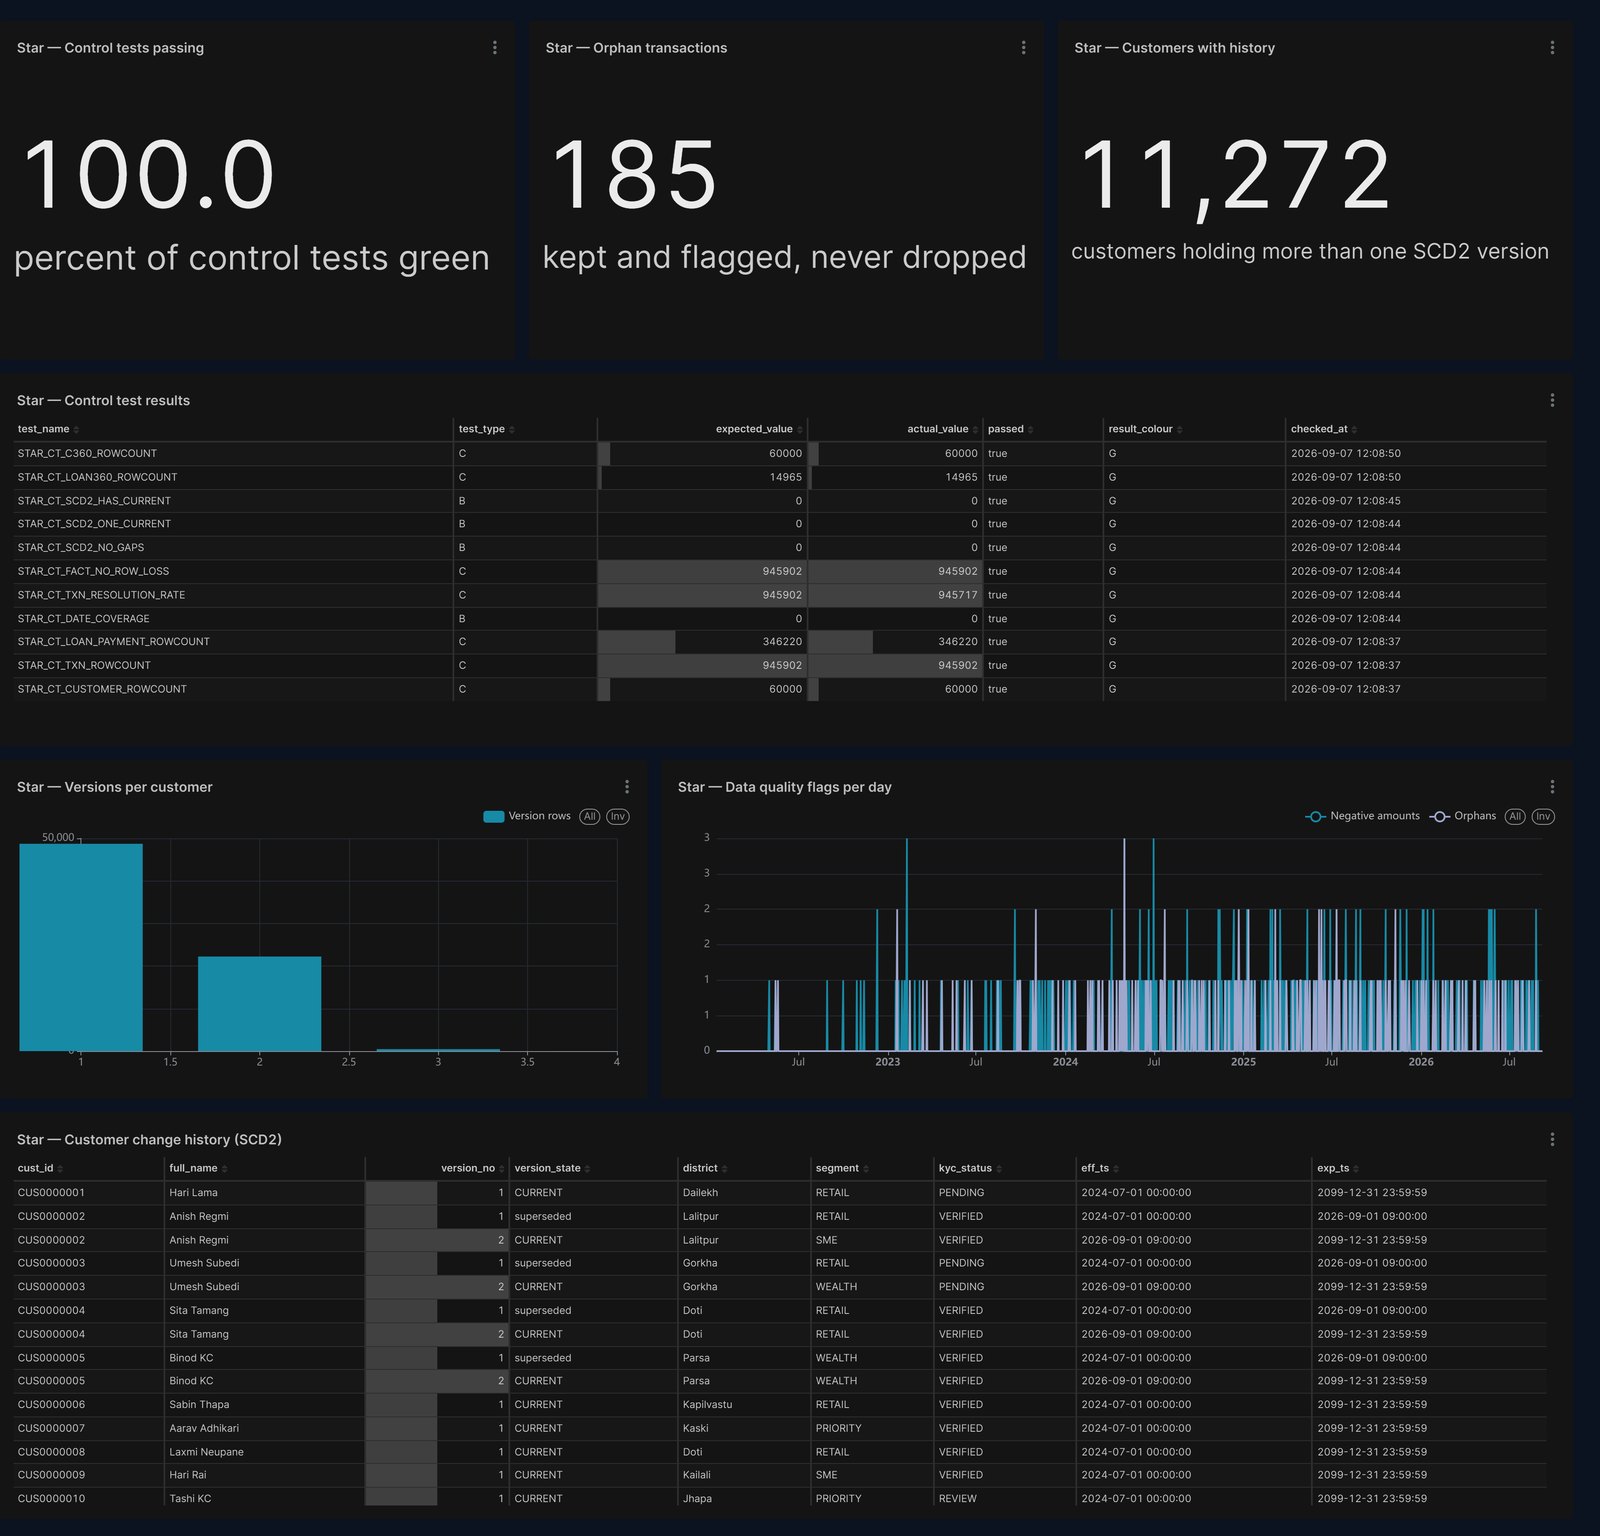The height and width of the screenshot is (1536, 1600).
Task: Open menu for Data quality flags panel
Action: pos(1552,787)
